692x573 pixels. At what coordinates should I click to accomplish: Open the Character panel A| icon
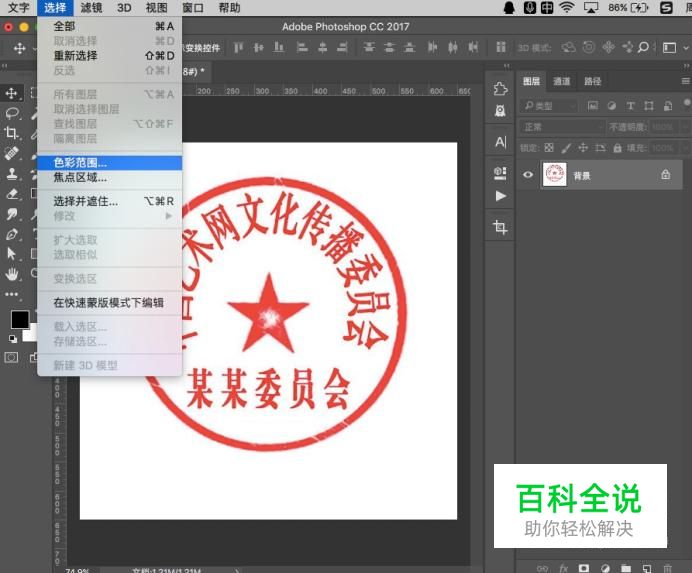click(x=500, y=142)
